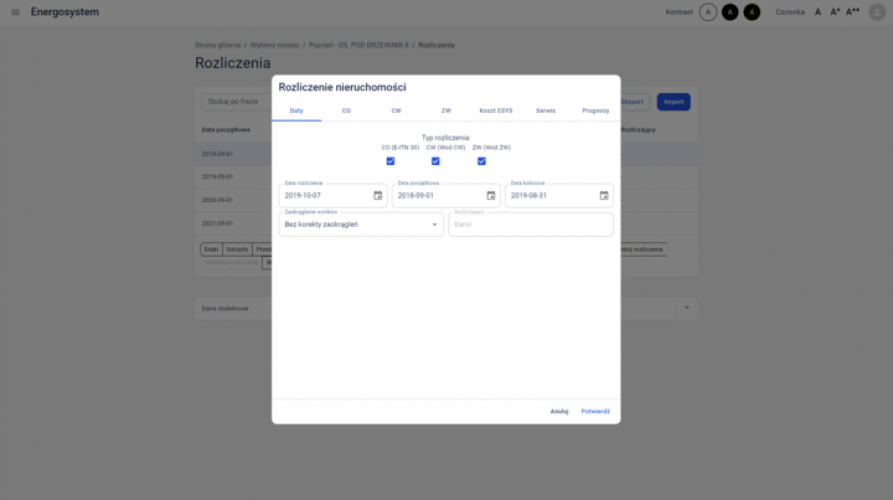Click the Potwierdź button

[x=595, y=411]
